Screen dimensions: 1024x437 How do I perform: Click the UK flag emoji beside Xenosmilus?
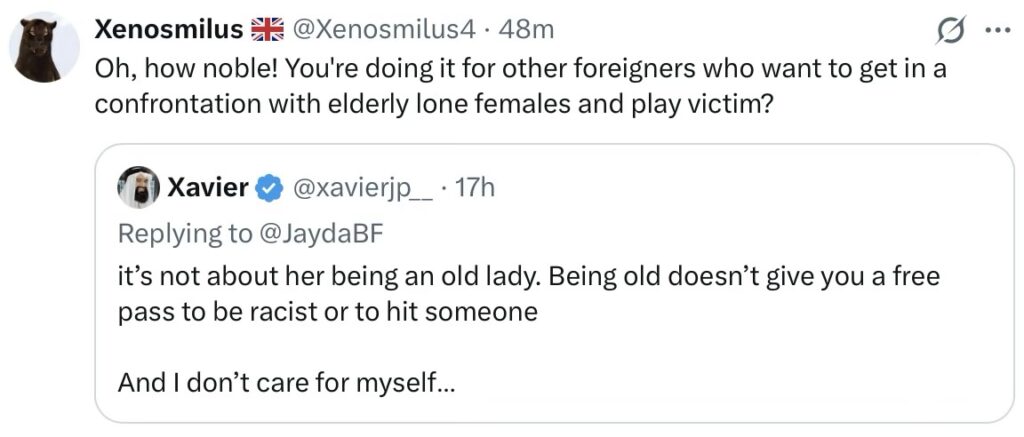click(267, 31)
